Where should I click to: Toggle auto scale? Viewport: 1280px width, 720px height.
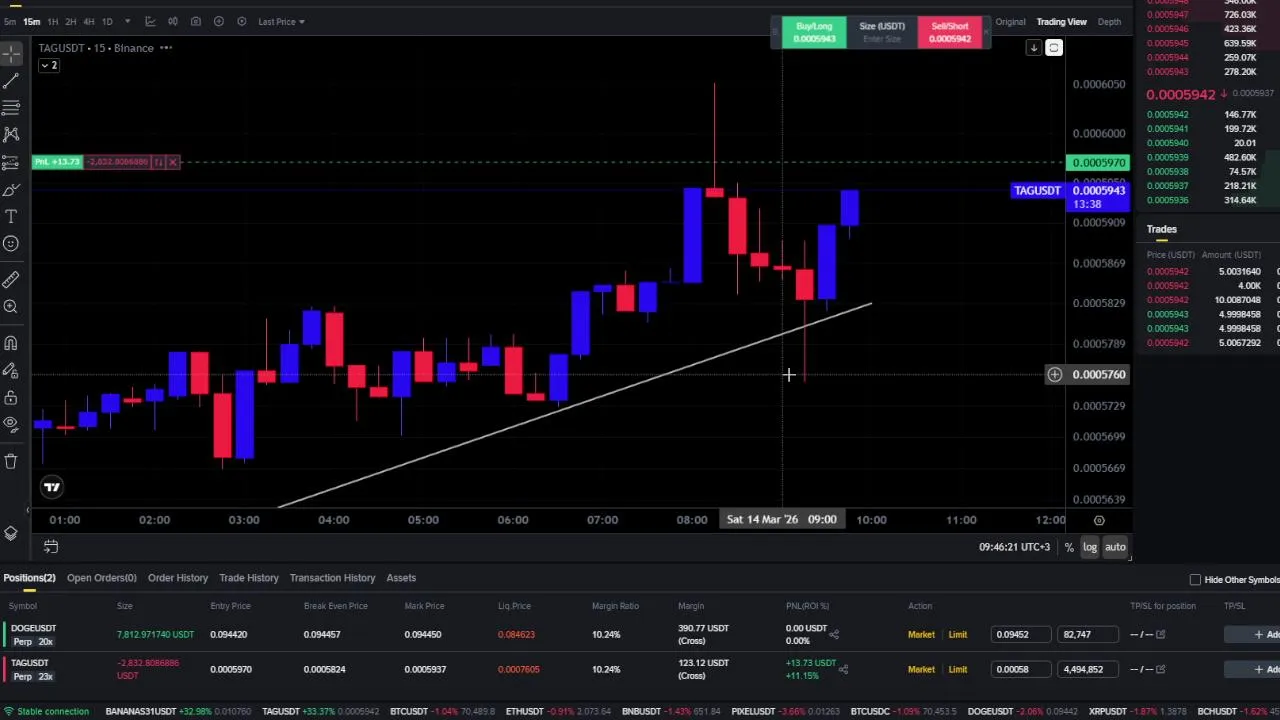pos(1115,547)
